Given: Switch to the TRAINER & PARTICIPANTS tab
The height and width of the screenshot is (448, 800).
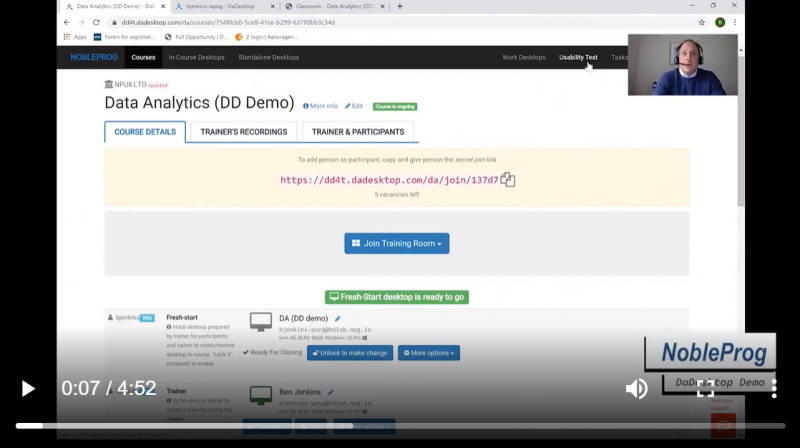Looking at the screenshot, I should (x=358, y=132).
